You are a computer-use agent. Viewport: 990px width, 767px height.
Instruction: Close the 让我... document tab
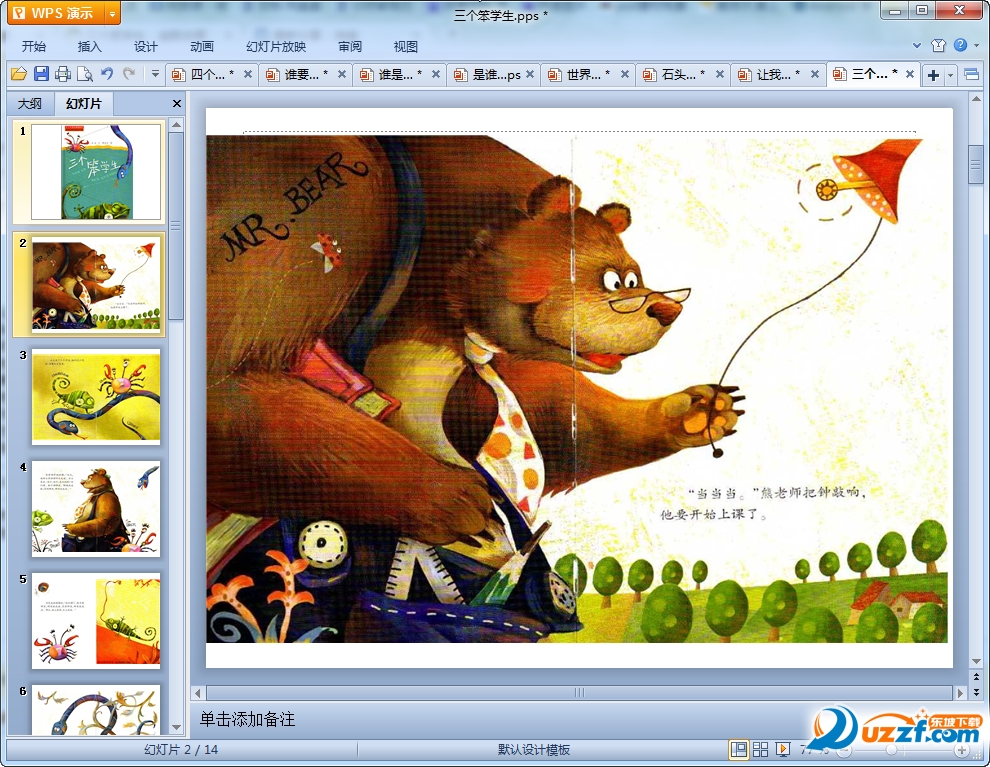point(814,74)
